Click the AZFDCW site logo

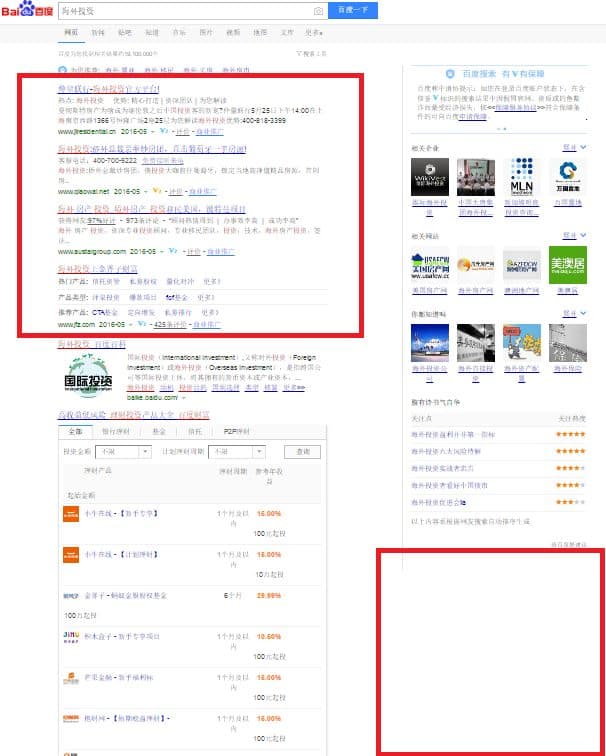522,265
